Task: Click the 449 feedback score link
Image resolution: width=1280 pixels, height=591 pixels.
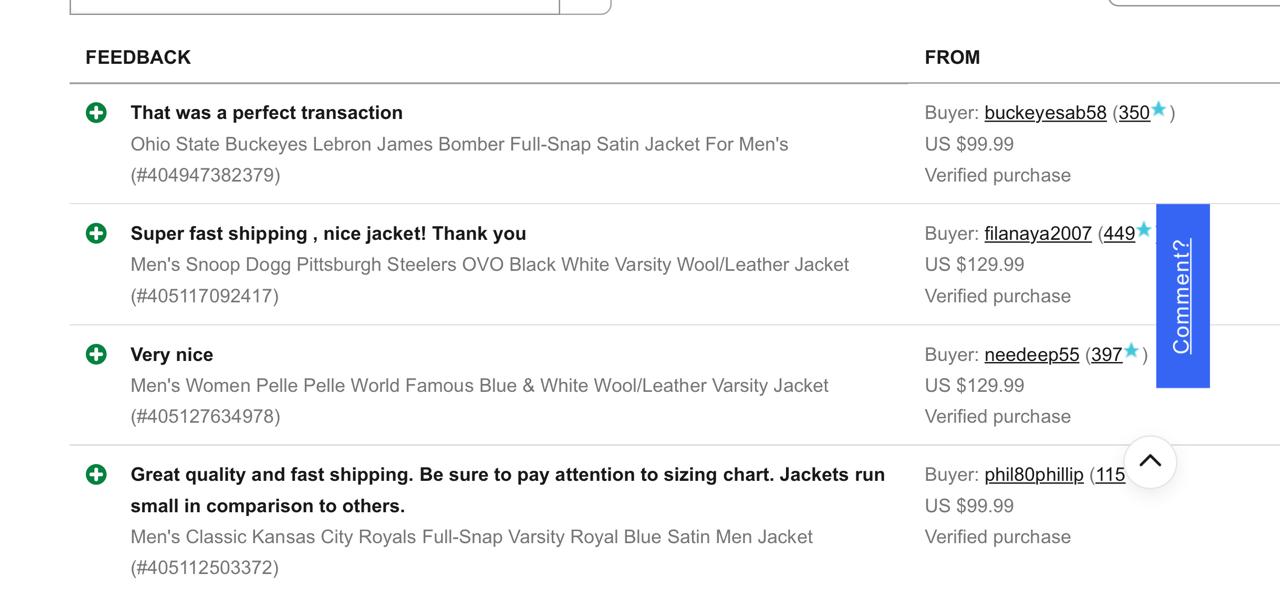Action: [1119, 234]
